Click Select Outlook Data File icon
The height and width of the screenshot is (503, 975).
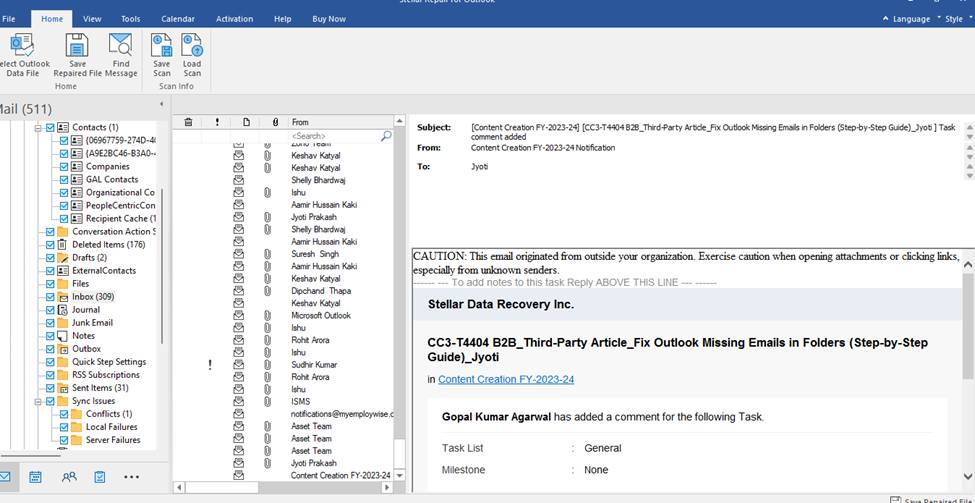click(x=22, y=45)
